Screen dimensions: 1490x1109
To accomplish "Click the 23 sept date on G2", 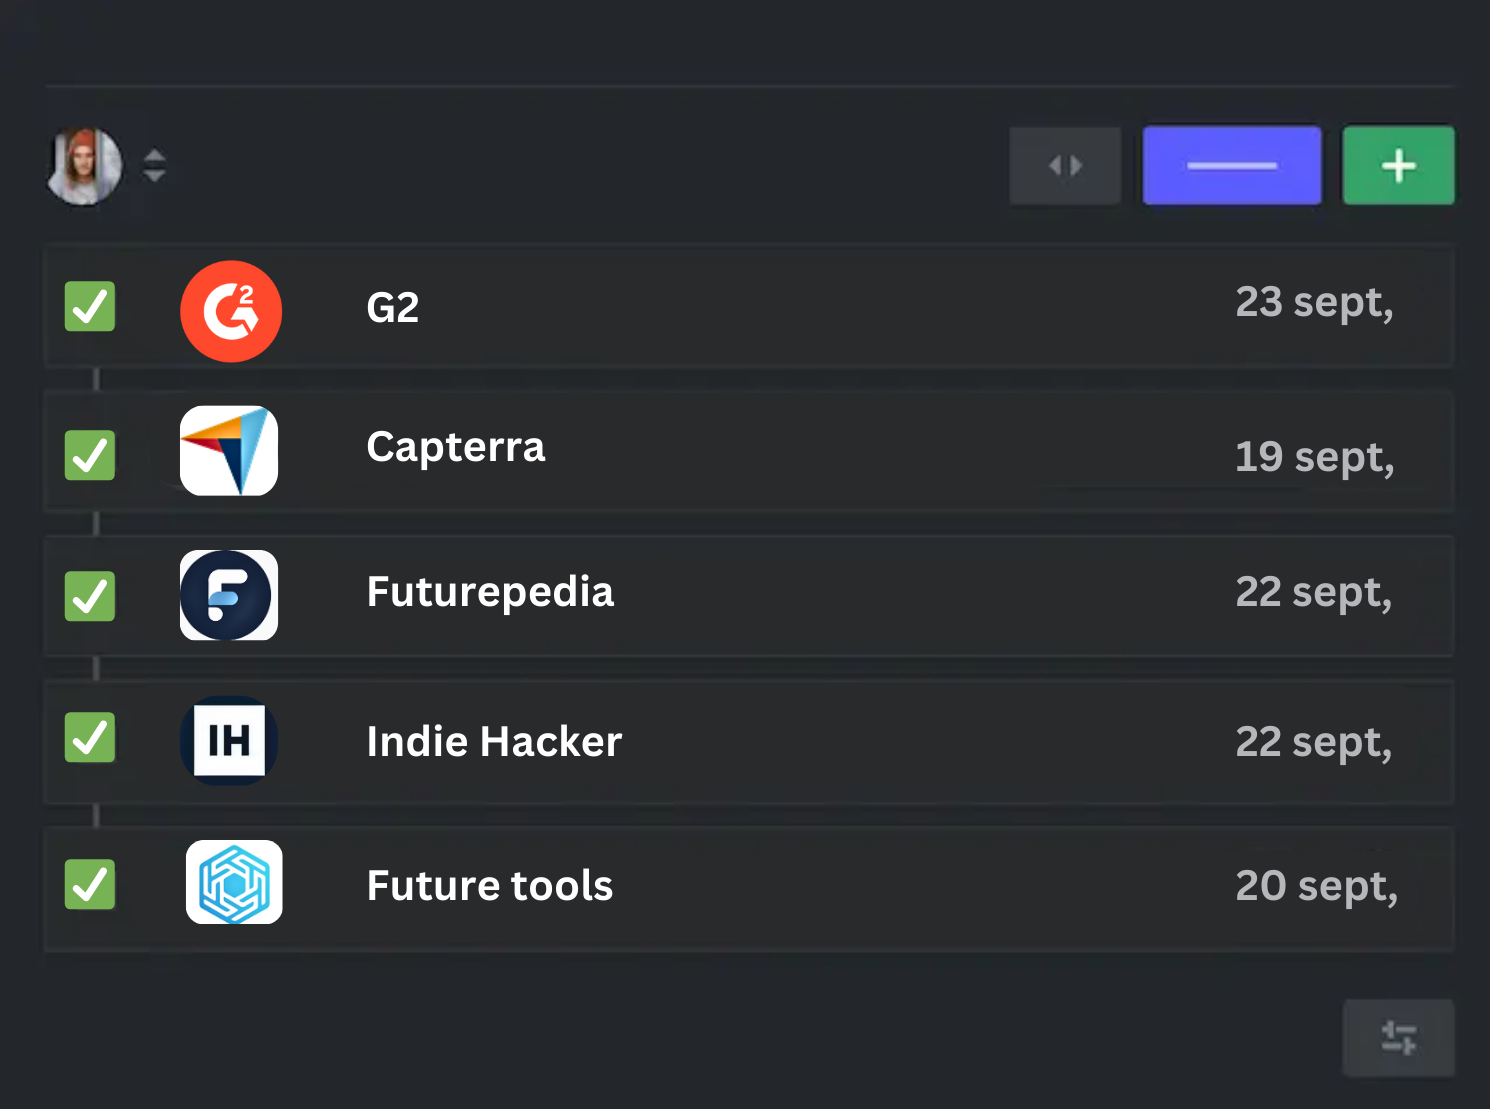I will coord(1314,303).
